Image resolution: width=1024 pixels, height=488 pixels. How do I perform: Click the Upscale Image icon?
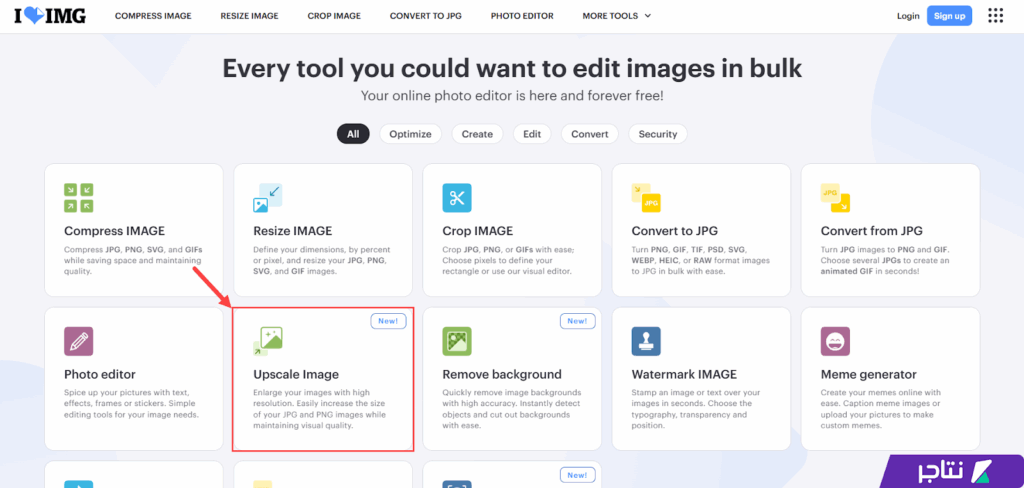[x=267, y=341]
